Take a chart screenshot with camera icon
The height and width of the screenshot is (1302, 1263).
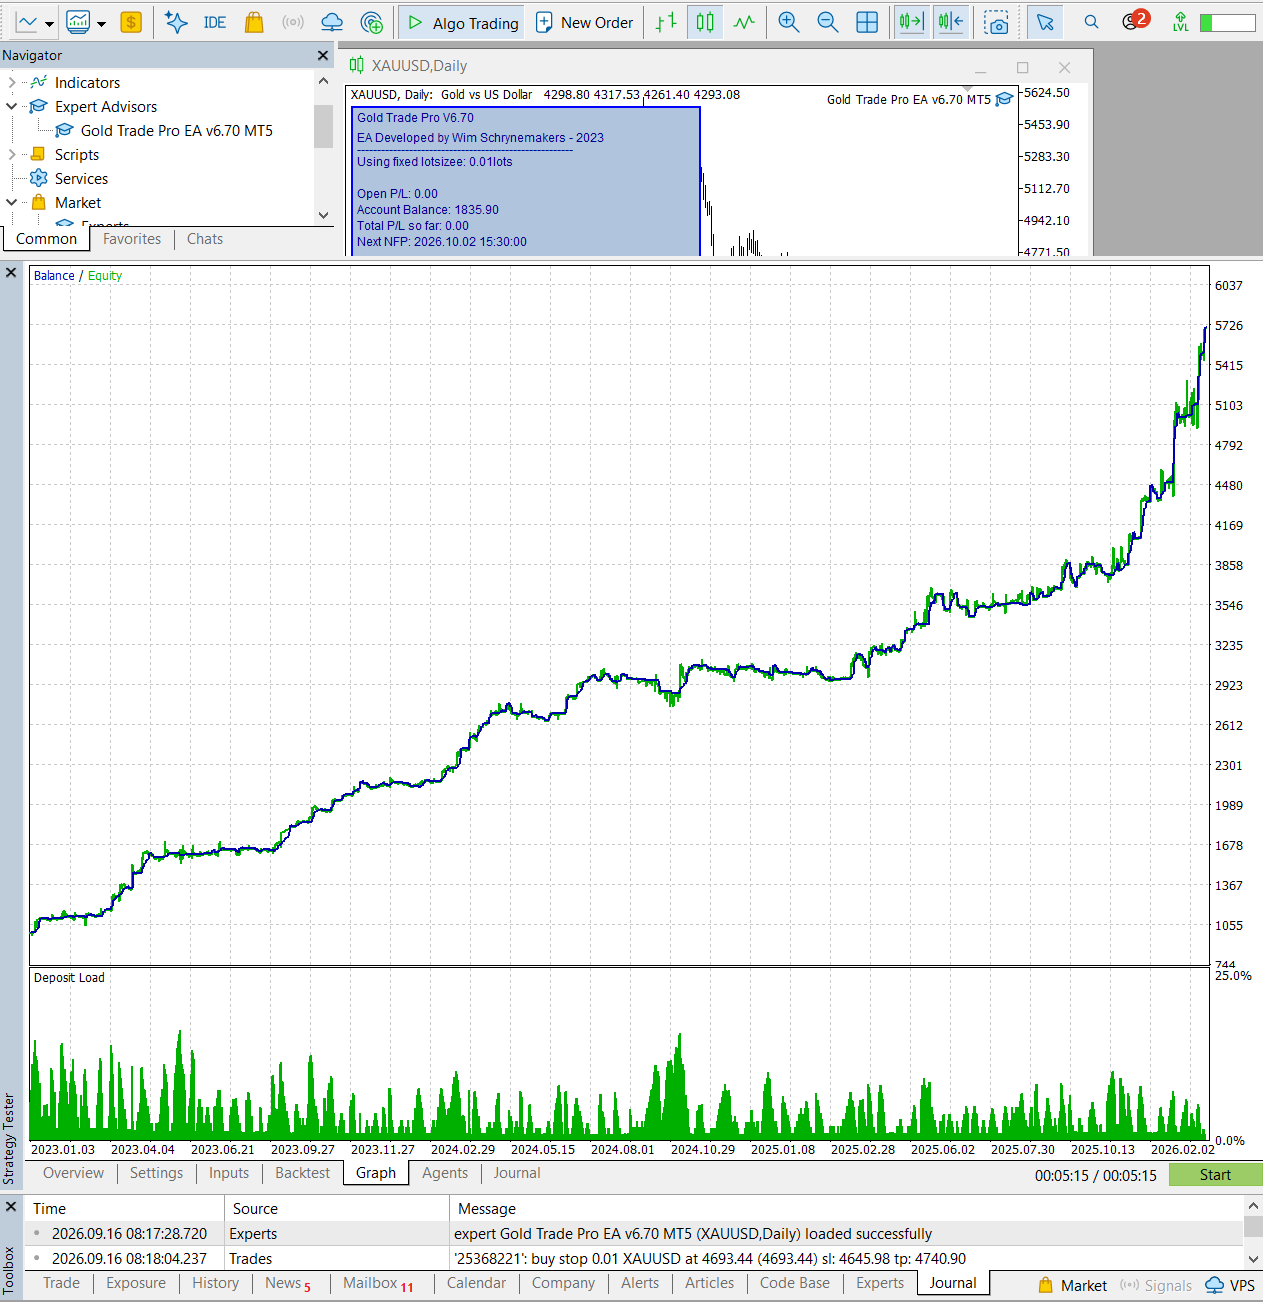996,22
